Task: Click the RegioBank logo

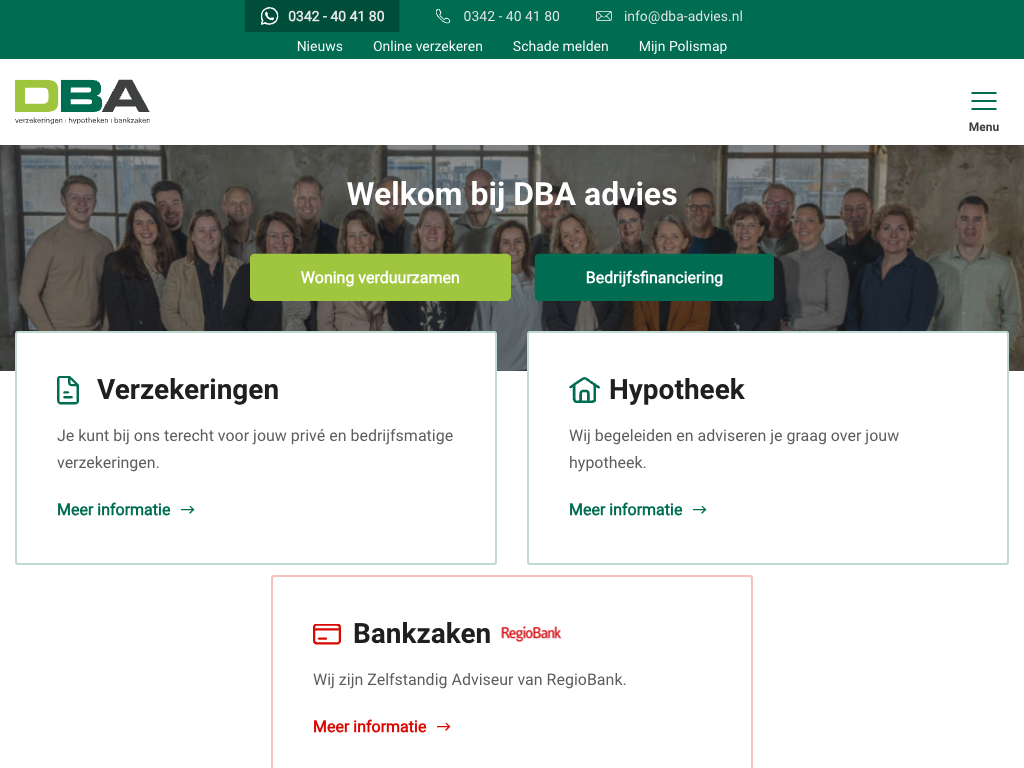Action: tap(531, 633)
